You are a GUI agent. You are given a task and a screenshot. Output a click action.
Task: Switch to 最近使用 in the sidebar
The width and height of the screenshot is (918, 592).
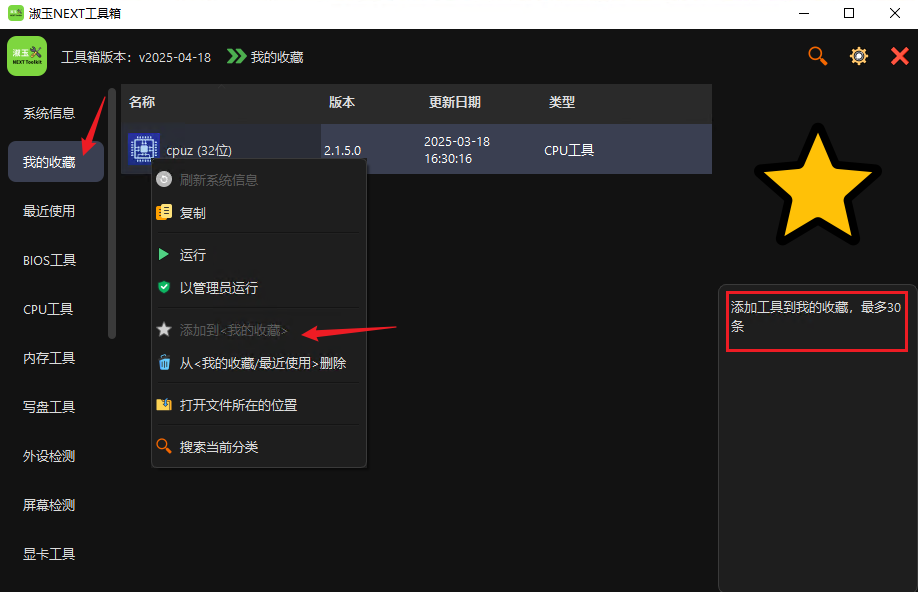[x=49, y=211]
